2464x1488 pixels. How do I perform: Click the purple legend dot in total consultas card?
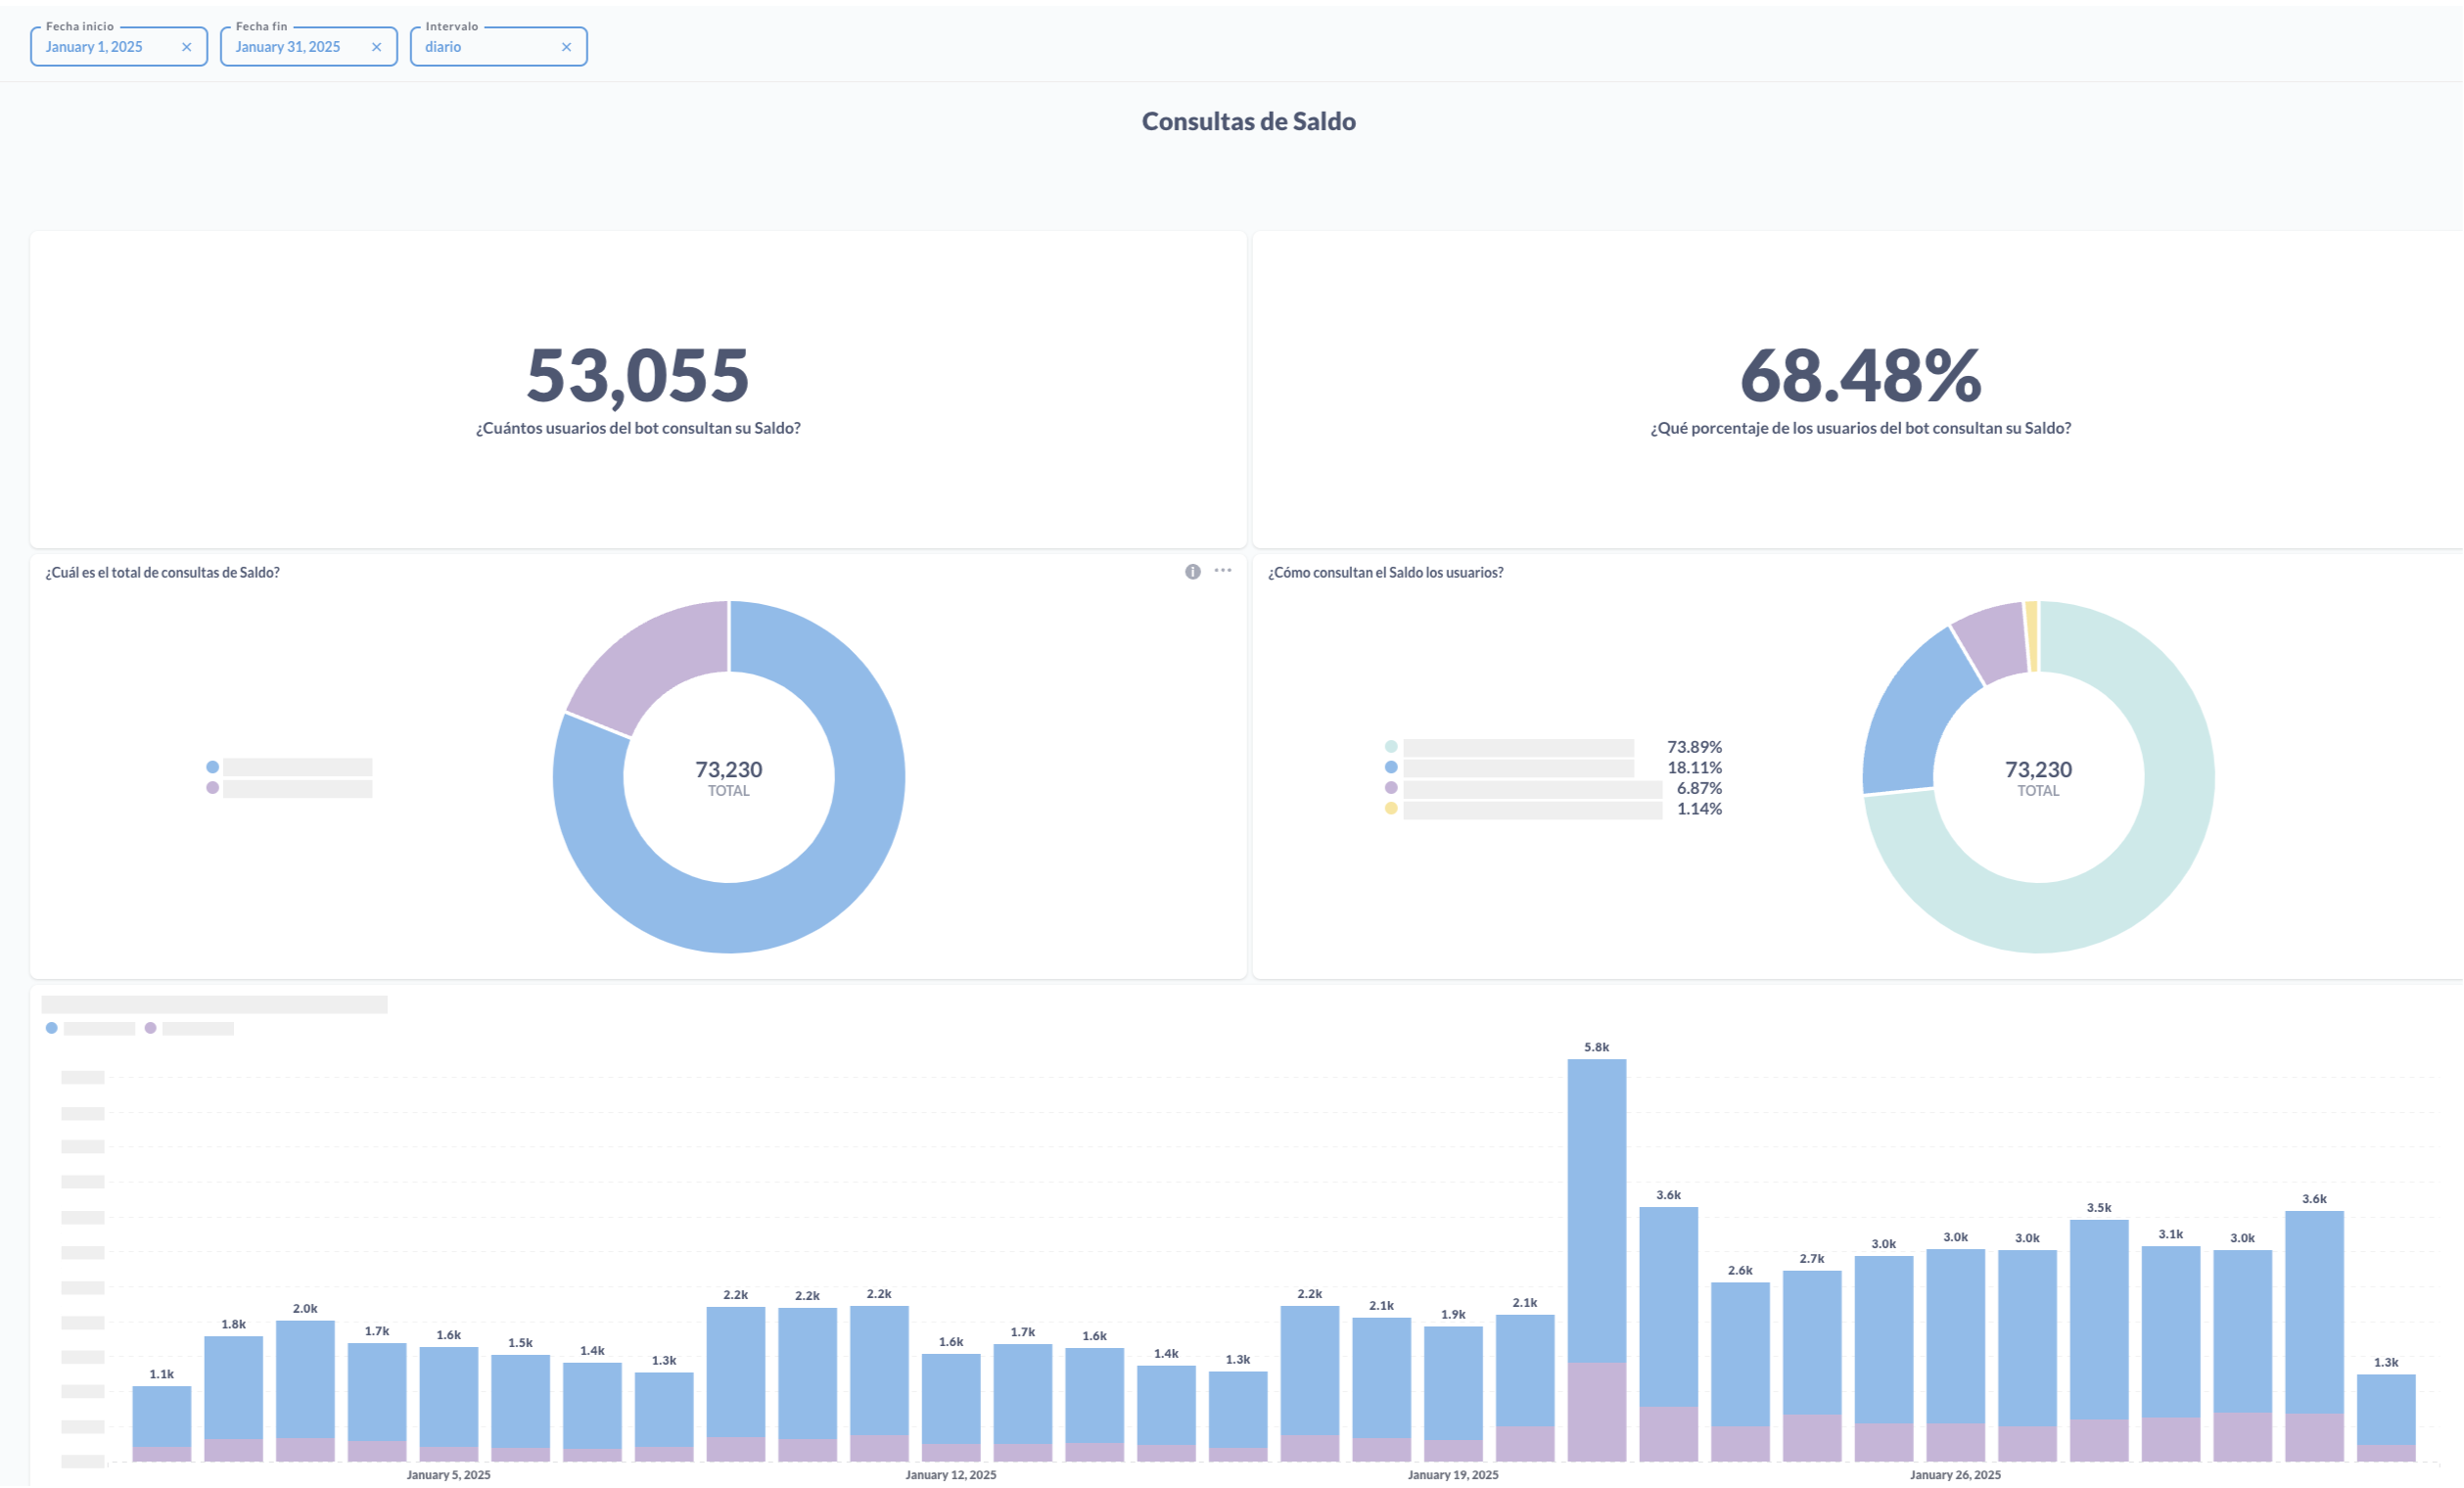(212, 788)
